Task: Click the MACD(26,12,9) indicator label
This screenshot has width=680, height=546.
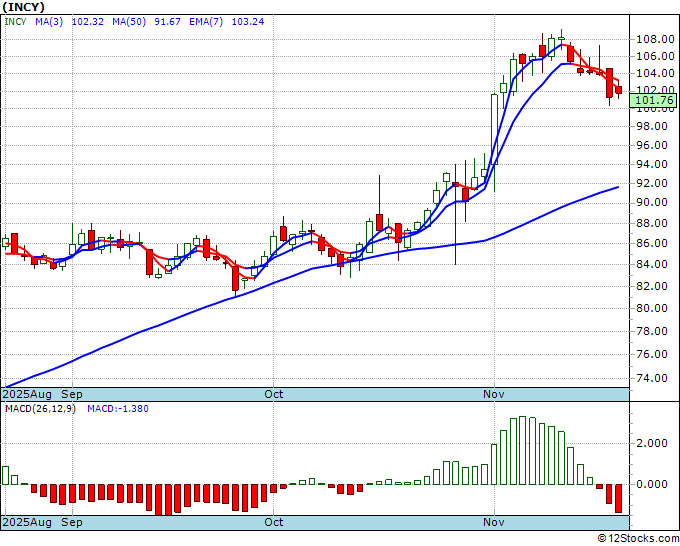Action: (40, 409)
